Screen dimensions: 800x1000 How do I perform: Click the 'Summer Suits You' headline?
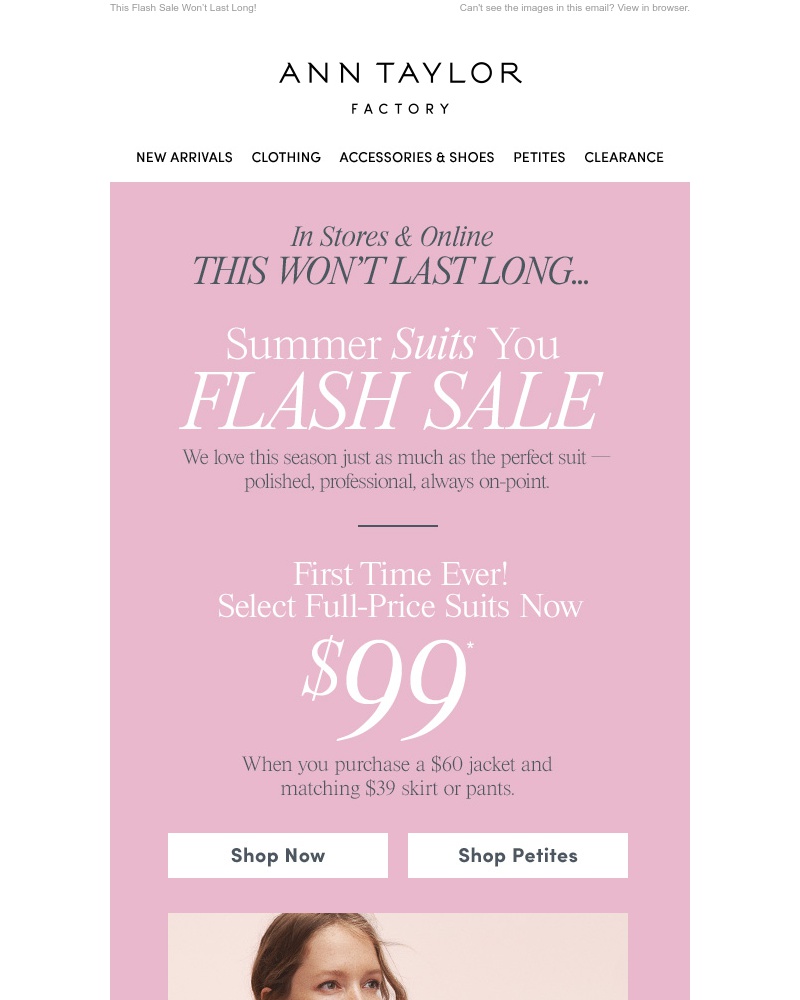pos(392,344)
